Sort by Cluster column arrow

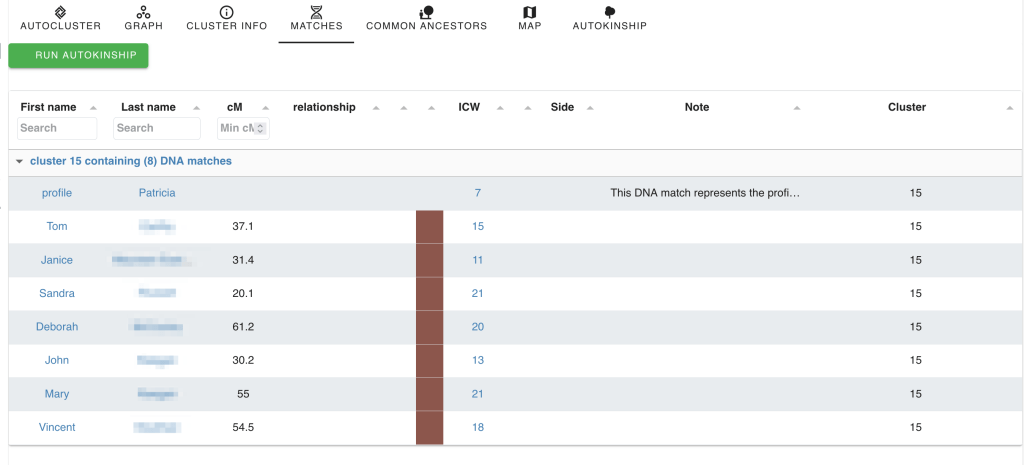click(x=1010, y=108)
